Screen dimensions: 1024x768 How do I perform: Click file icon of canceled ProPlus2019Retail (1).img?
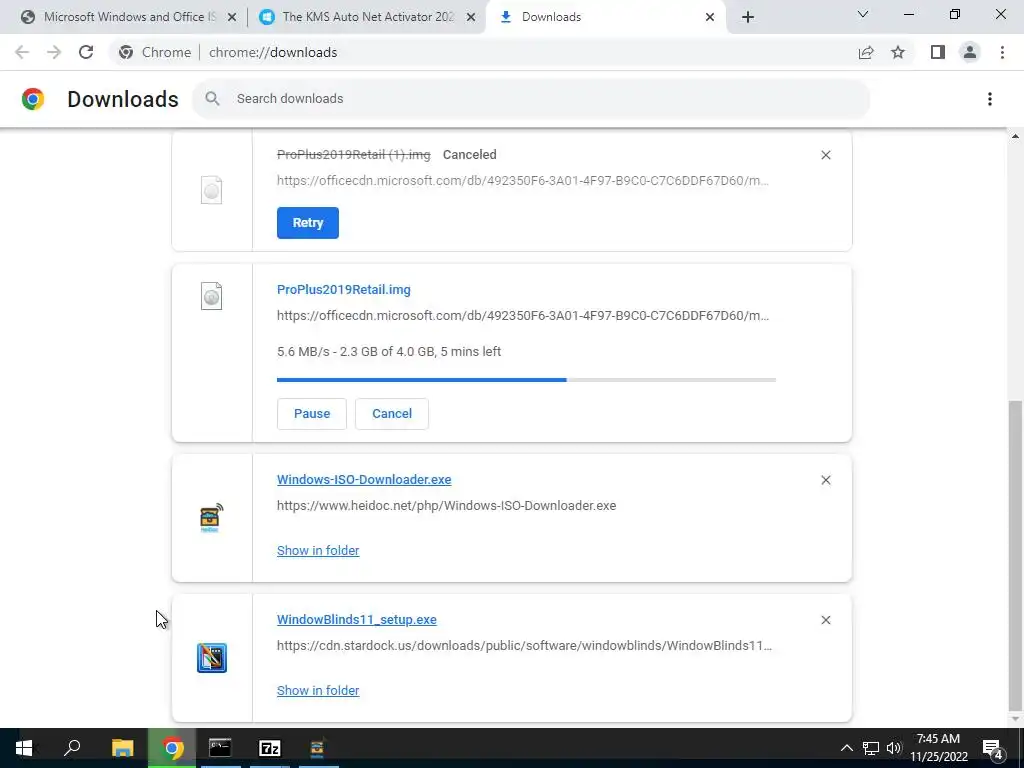tap(212, 190)
